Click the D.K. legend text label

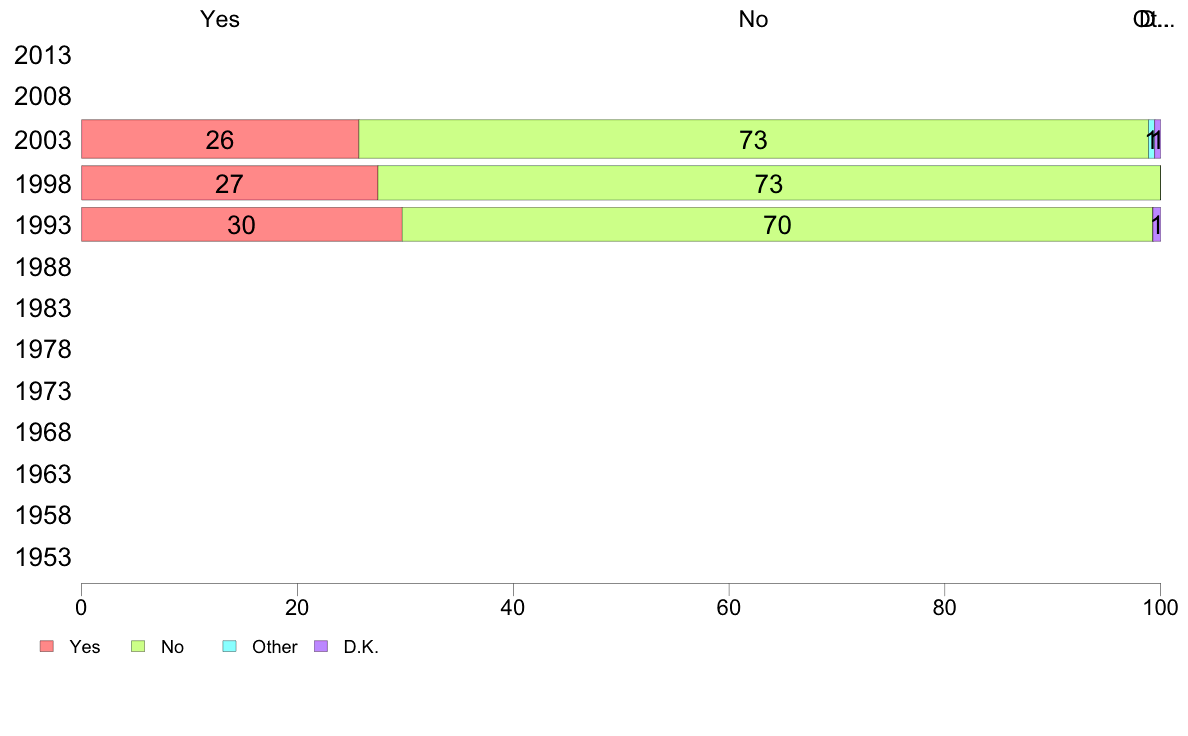point(361,647)
